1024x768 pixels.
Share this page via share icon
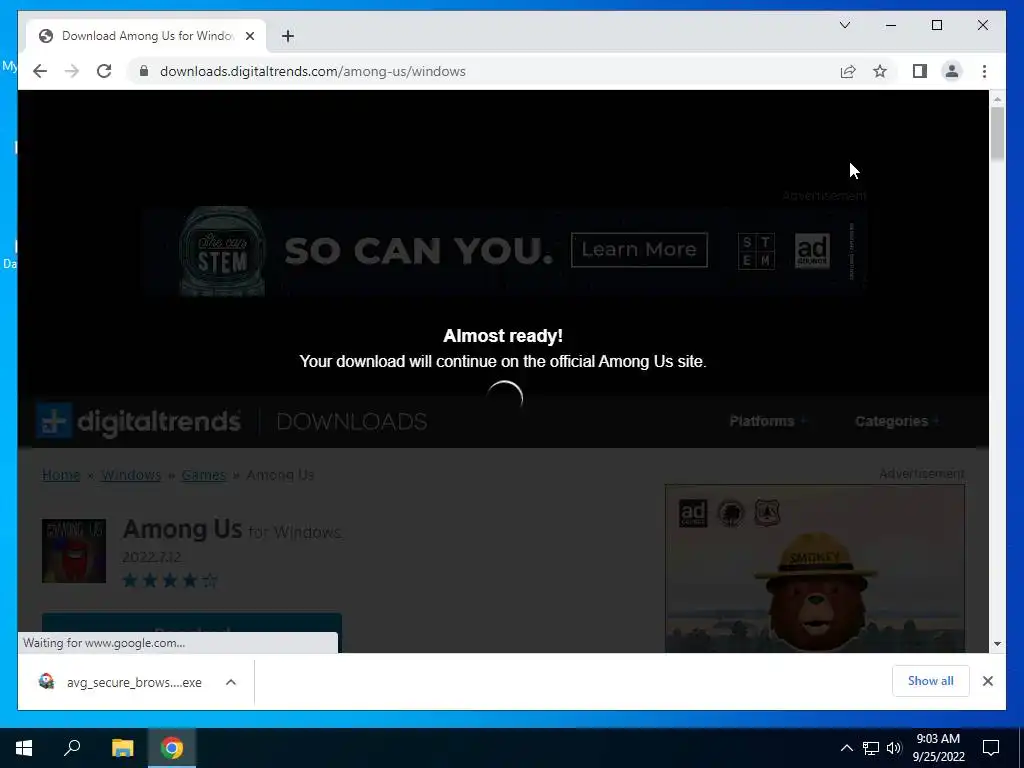click(x=848, y=71)
